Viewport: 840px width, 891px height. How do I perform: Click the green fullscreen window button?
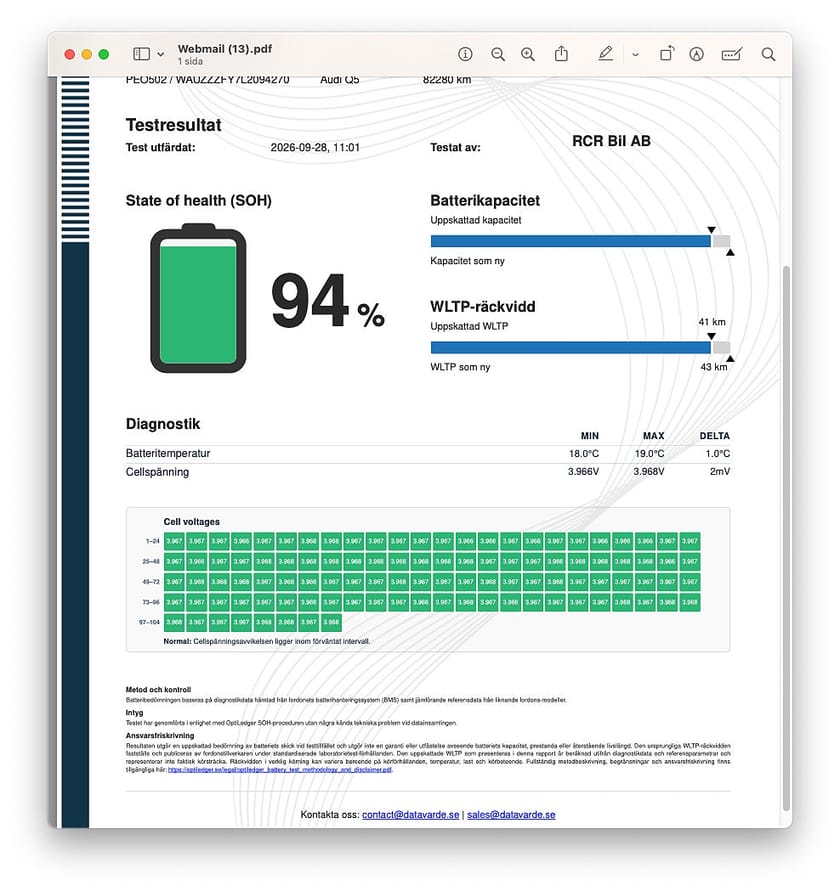point(103,55)
